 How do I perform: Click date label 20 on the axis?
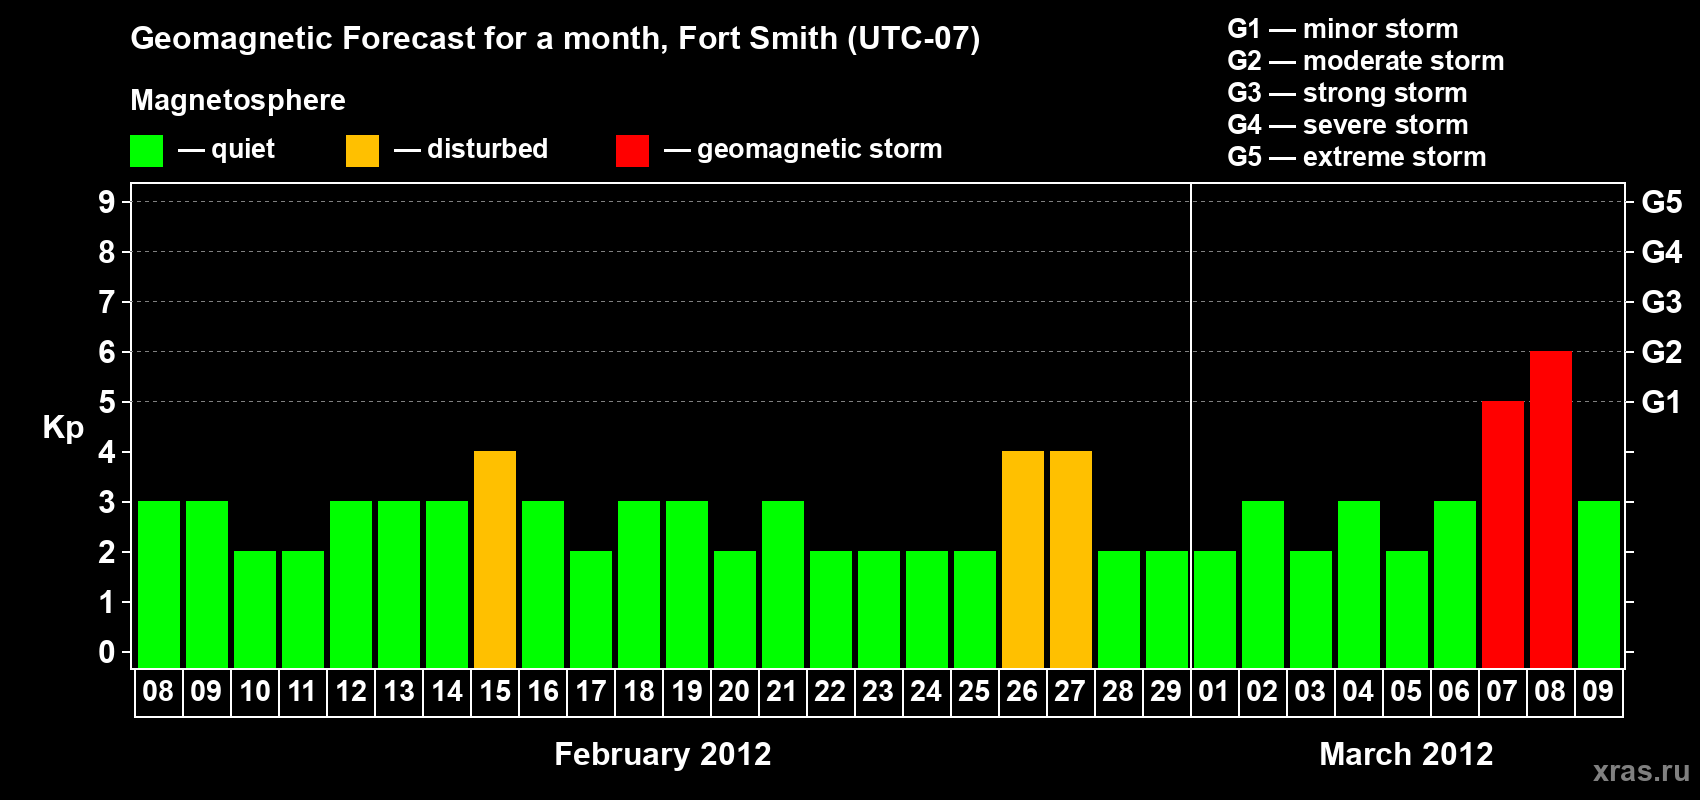(x=734, y=691)
